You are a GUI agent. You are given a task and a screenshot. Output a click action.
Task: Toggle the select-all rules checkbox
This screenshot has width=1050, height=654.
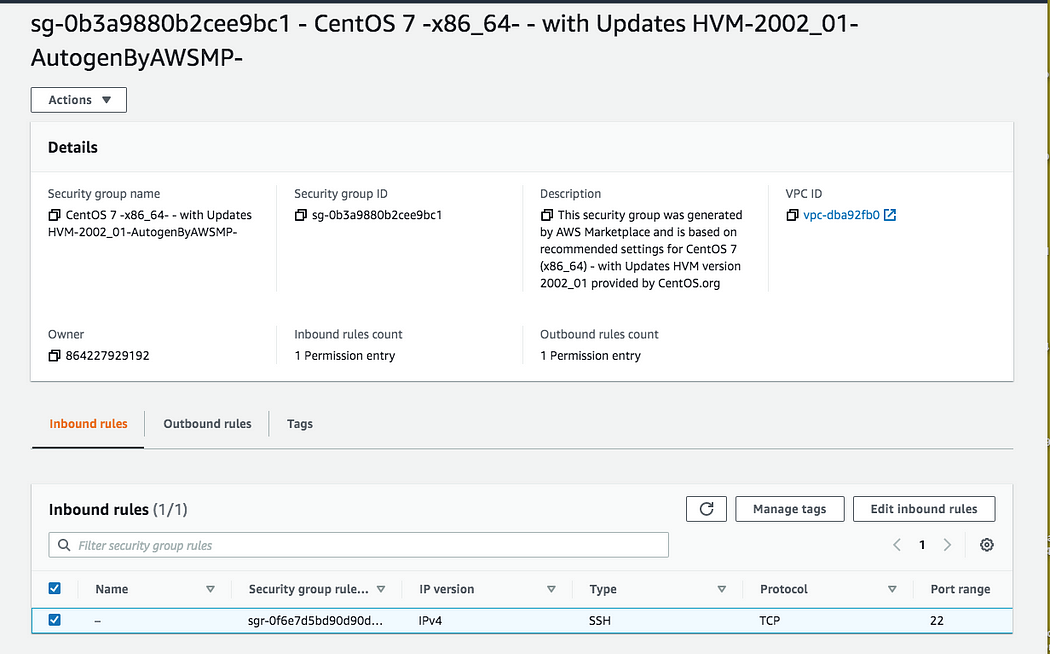55,589
